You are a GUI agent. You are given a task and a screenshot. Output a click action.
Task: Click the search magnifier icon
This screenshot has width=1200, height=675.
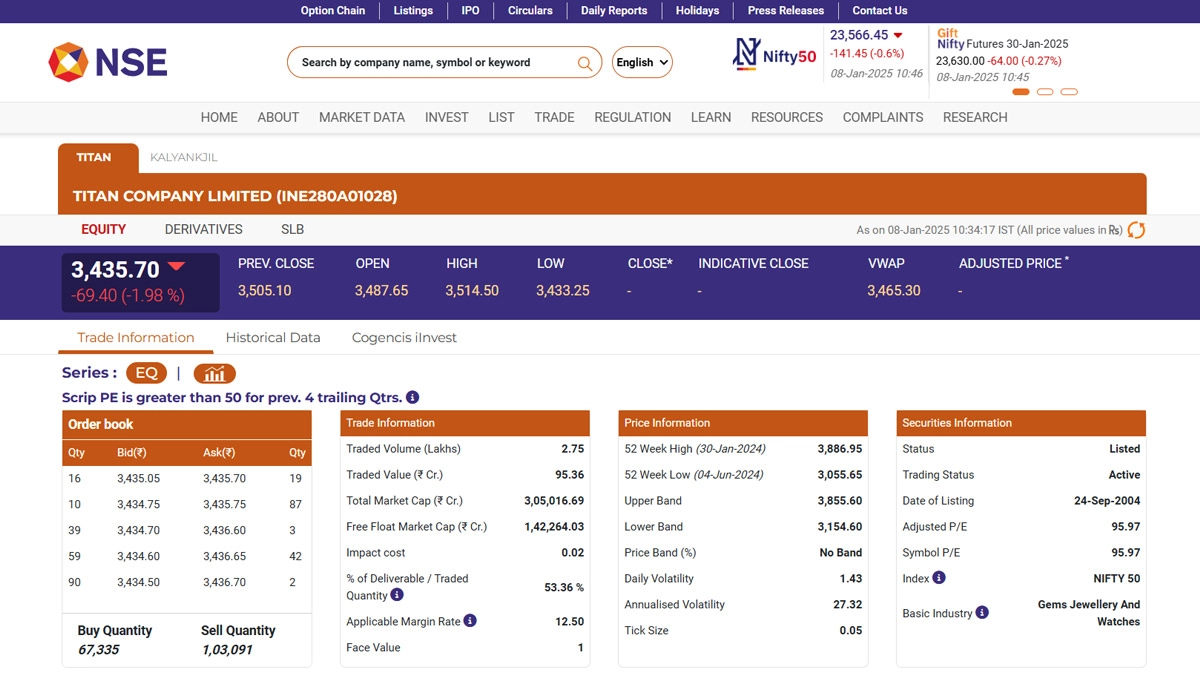(x=585, y=63)
